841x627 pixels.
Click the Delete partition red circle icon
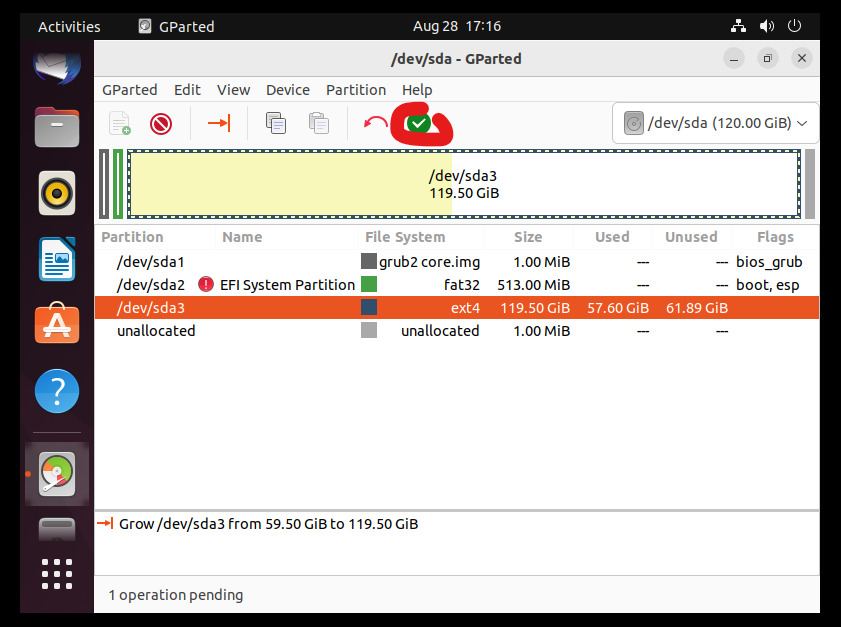(161, 124)
